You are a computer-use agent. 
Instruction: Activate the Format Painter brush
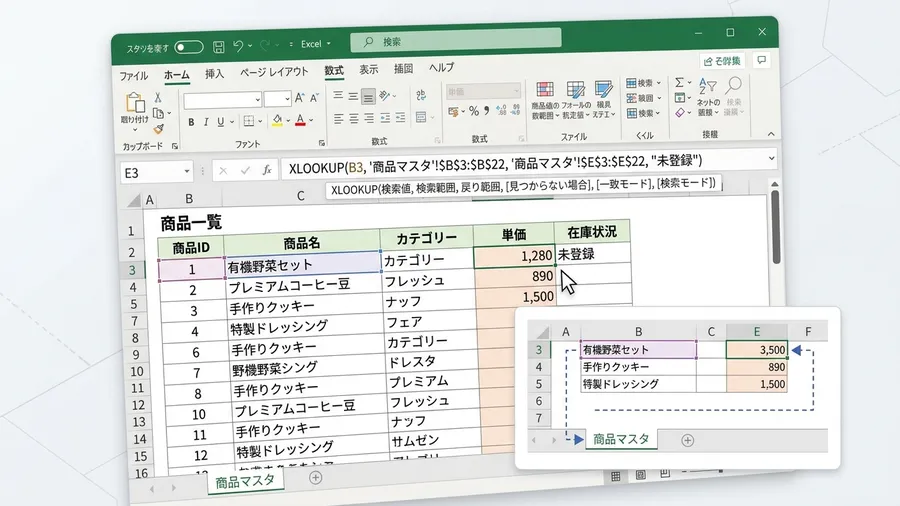[159, 129]
